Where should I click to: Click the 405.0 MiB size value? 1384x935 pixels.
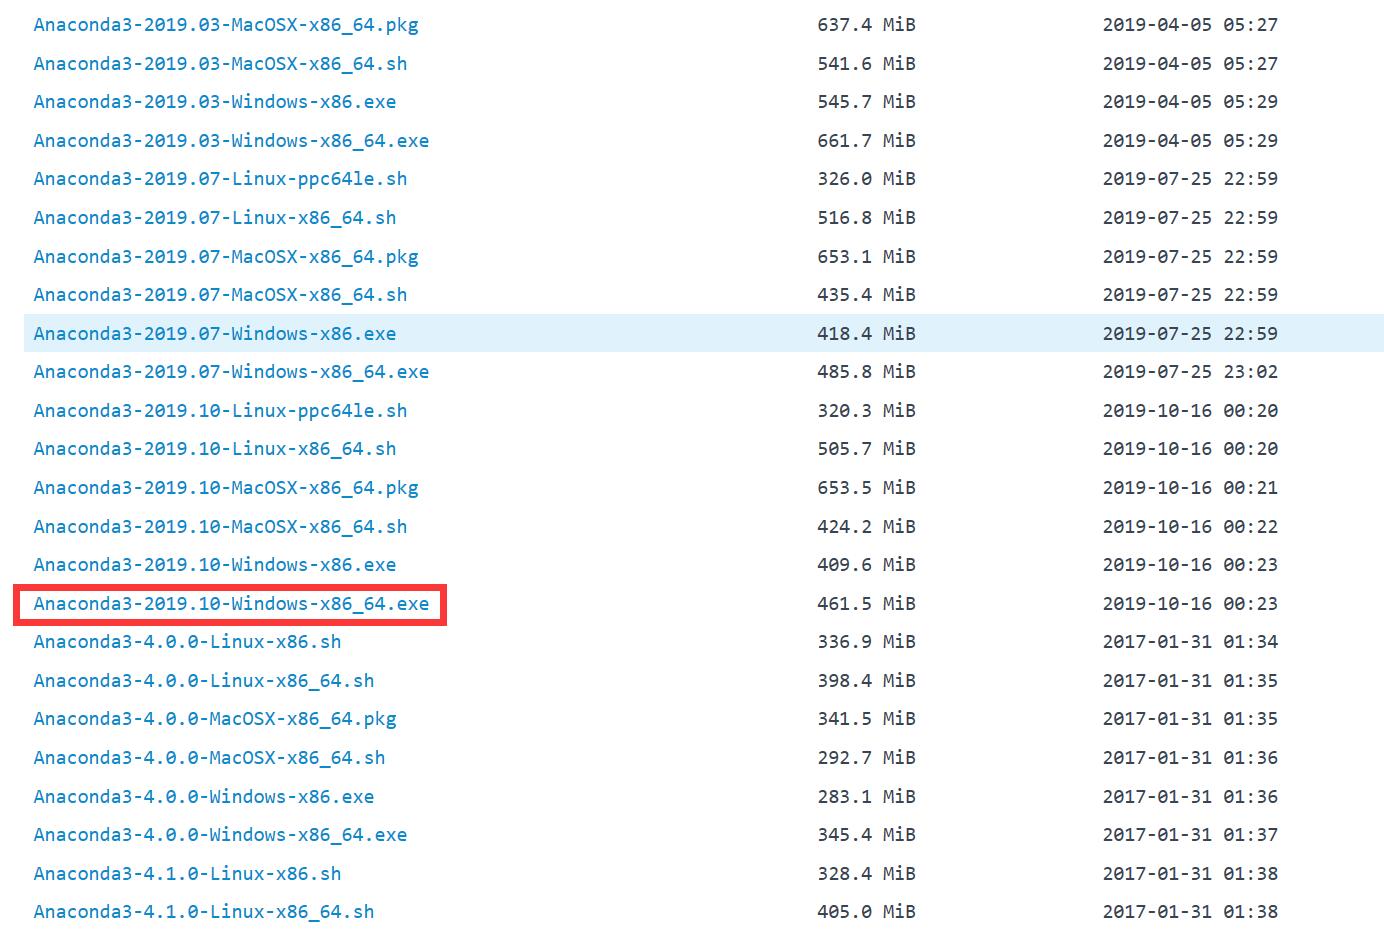[x=866, y=911]
